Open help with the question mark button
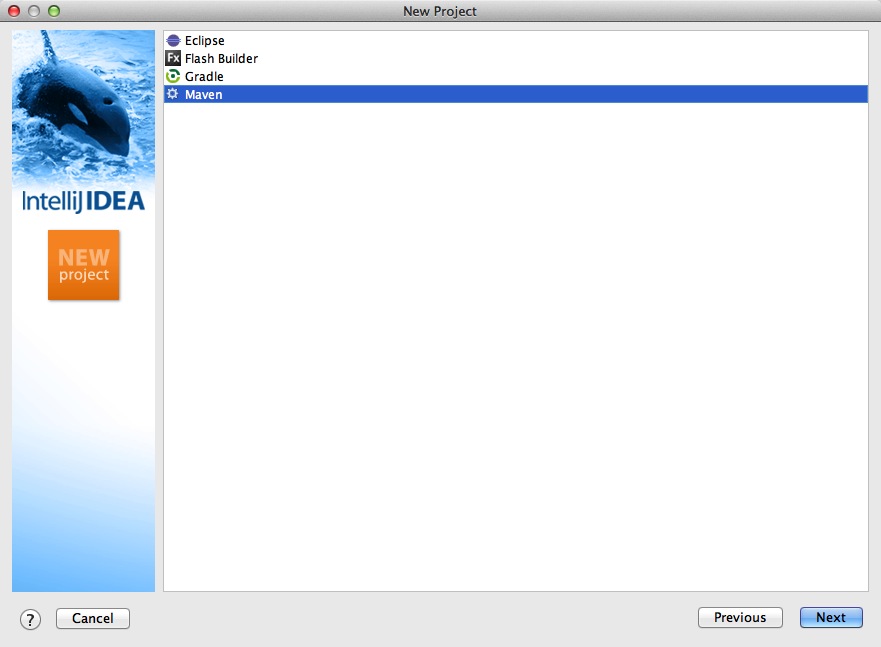881x647 pixels. [x=31, y=619]
